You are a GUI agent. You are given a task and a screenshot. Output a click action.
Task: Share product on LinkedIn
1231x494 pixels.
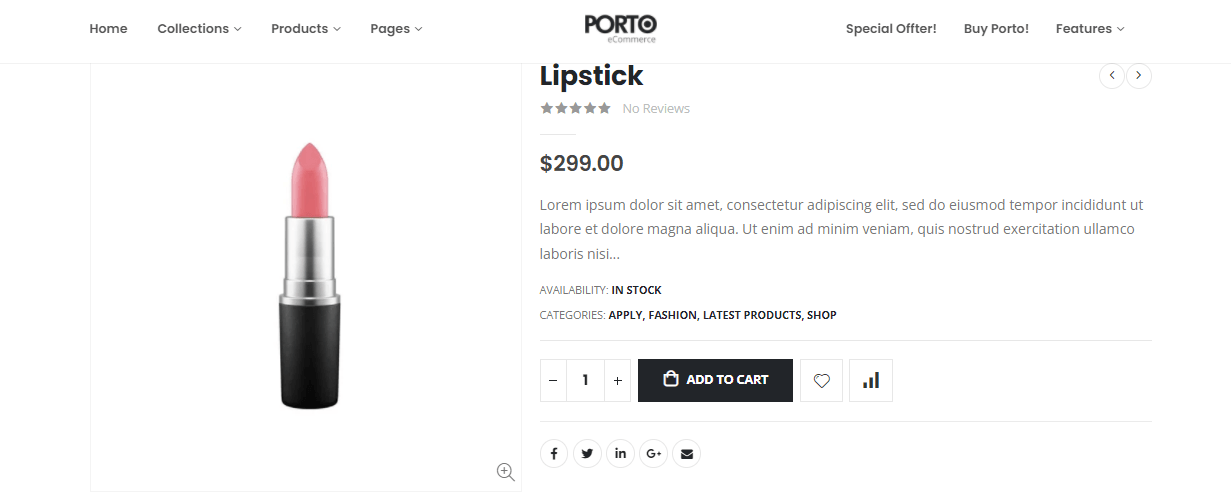pyautogui.click(x=620, y=454)
